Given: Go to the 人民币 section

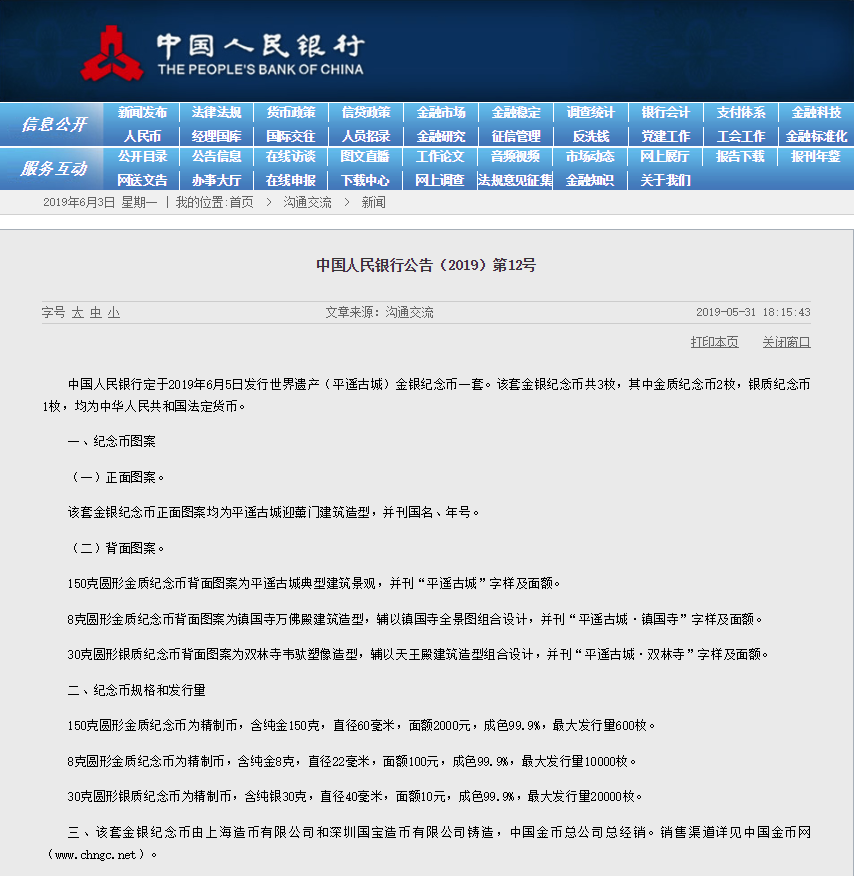Looking at the screenshot, I should pyautogui.click(x=142, y=136).
